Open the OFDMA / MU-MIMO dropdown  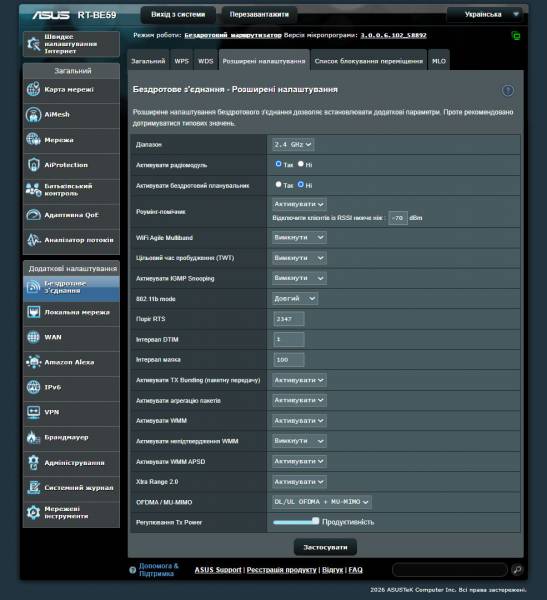click(322, 502)
